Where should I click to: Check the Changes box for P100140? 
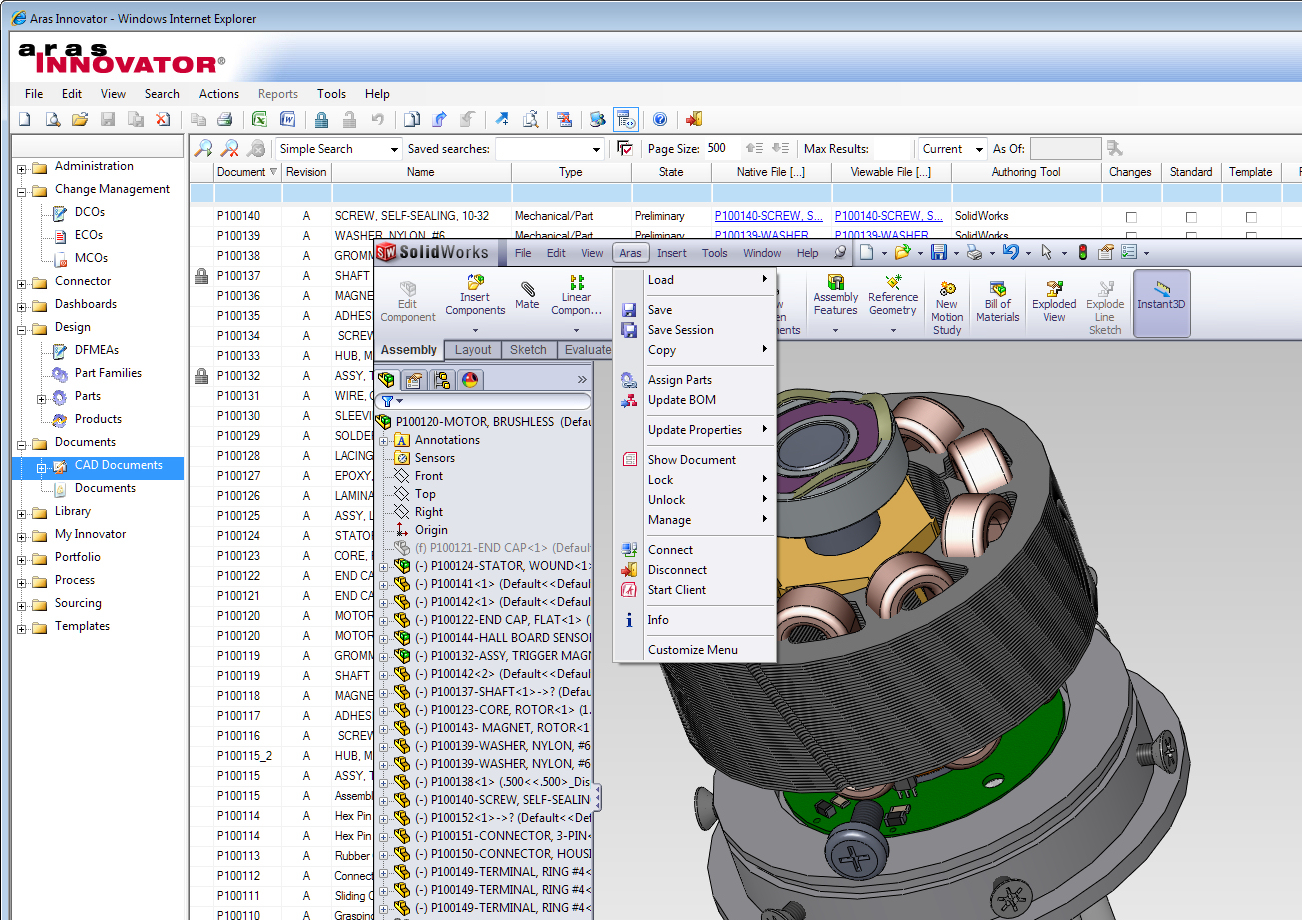(1131, 217)
